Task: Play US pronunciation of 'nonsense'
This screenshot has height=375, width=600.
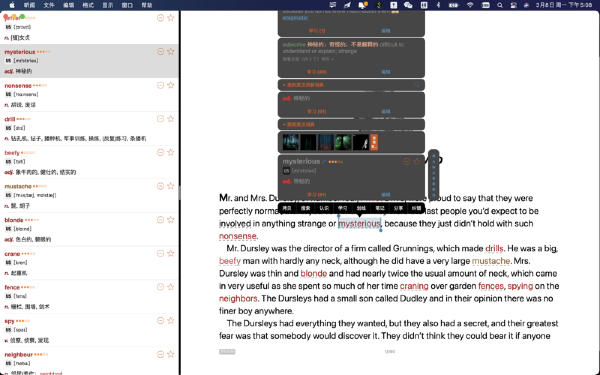Action: 8,95
